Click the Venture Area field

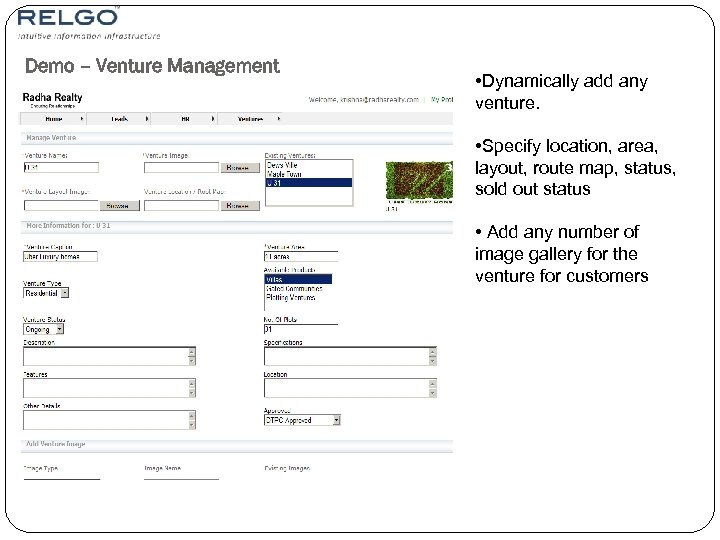[x=301, y=257]
